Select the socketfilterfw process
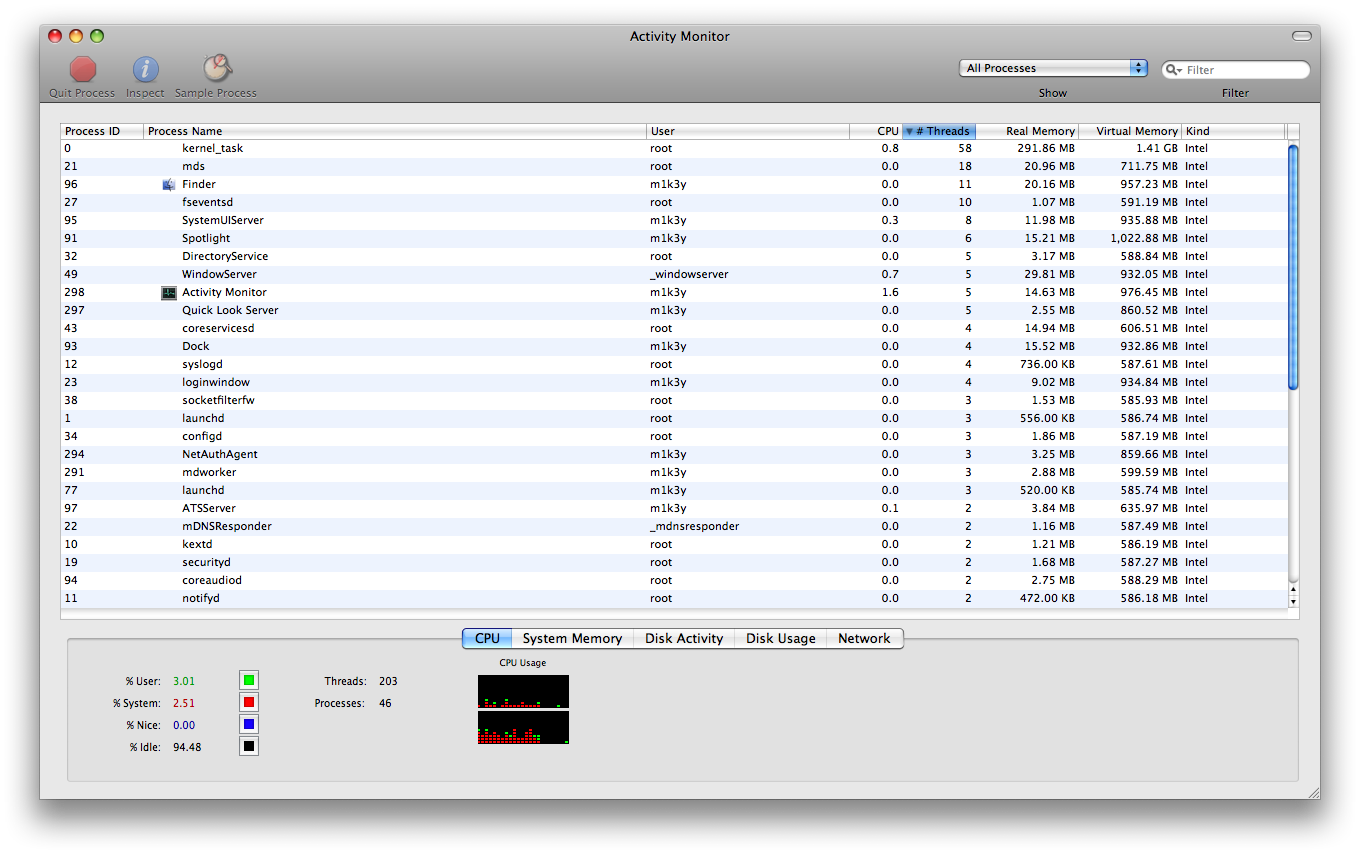This screenshot has height=854, width=1360. click(x=674, y=400)
